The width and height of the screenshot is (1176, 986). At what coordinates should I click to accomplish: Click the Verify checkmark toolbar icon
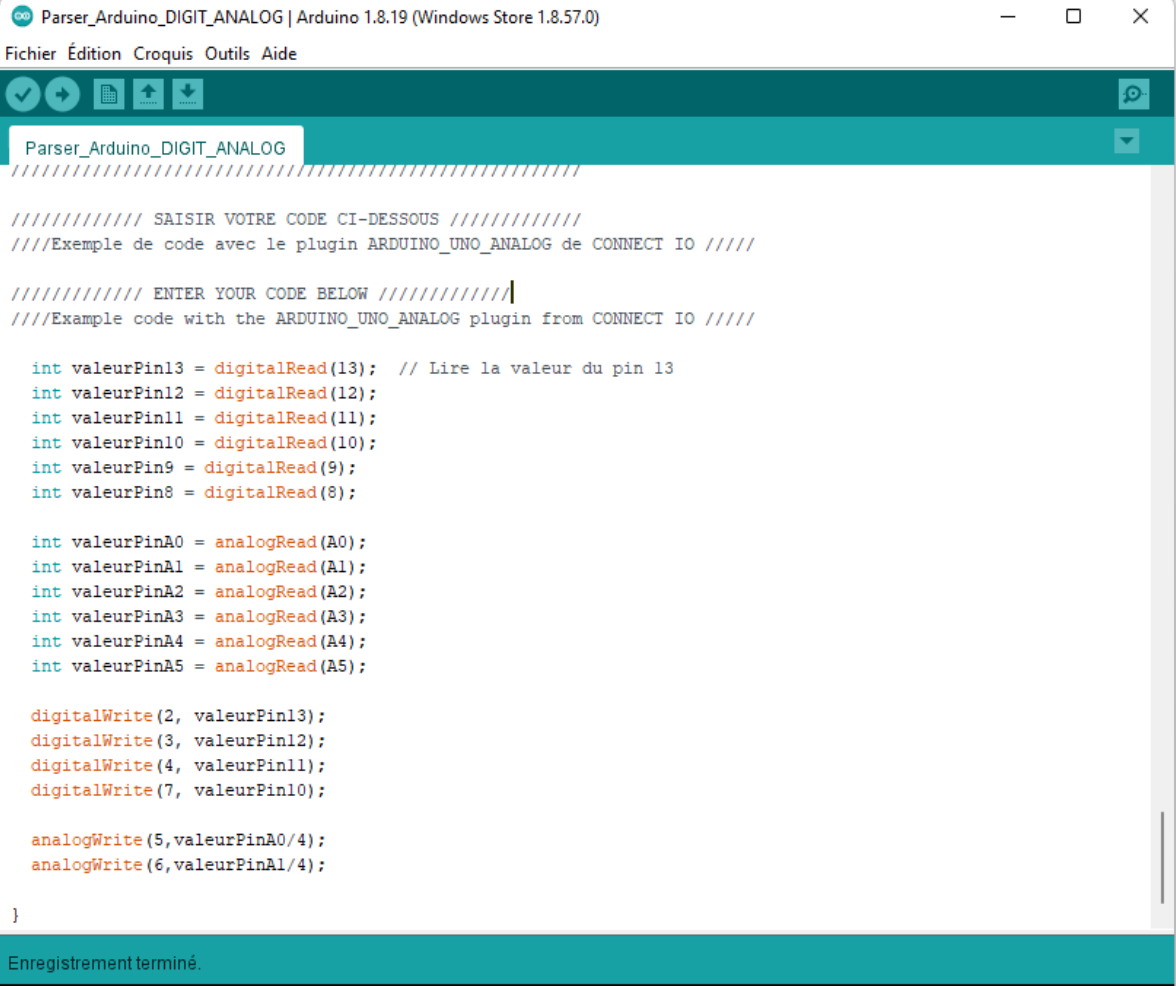click(23, 94)
